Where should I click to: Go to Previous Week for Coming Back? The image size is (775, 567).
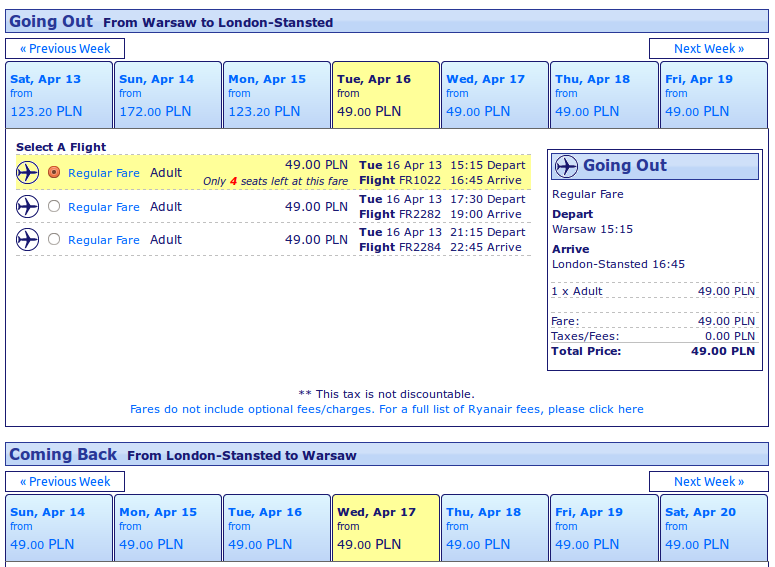coord(65,481)
